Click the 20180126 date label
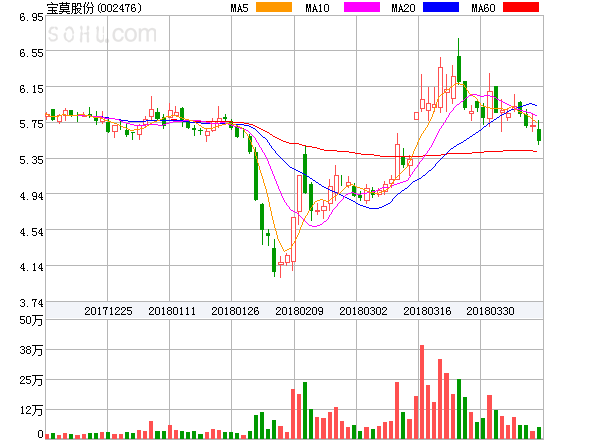Viewport: 600px width, 440px height. click(235, 311)
